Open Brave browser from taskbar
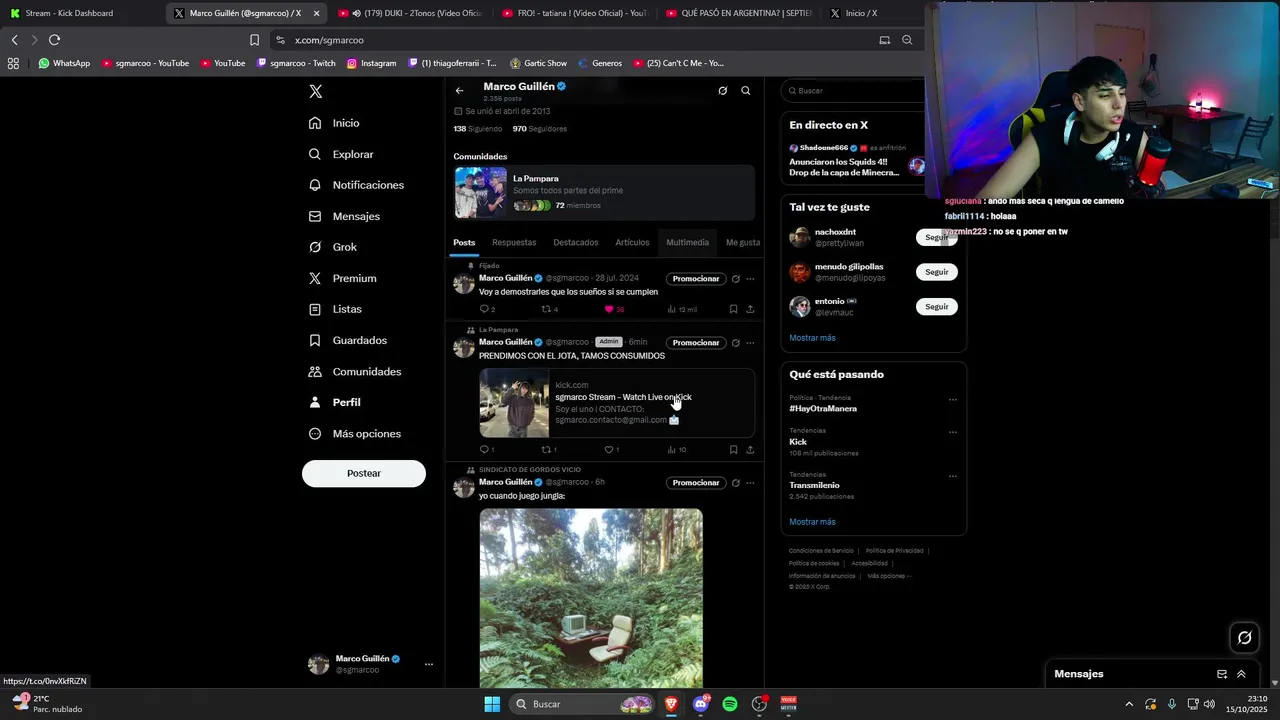 pyautogui.click(x=671, y=704)
